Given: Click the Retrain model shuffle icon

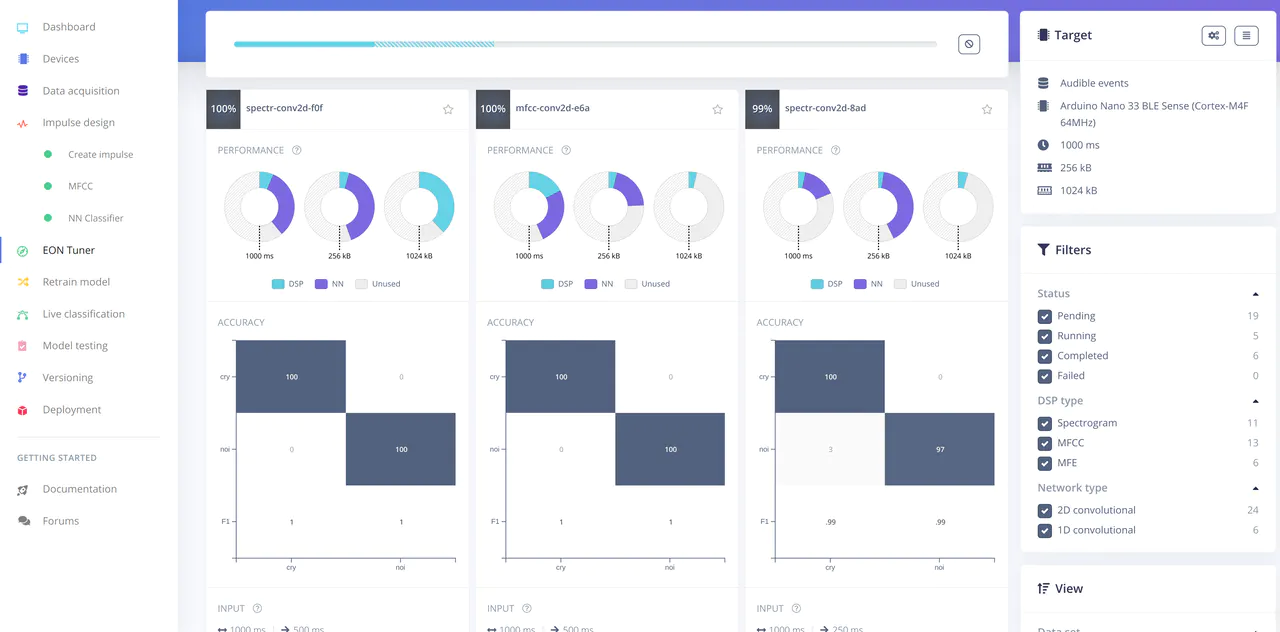Looking at the screenshot, I should pyautogui.click(x=22, y=282).
